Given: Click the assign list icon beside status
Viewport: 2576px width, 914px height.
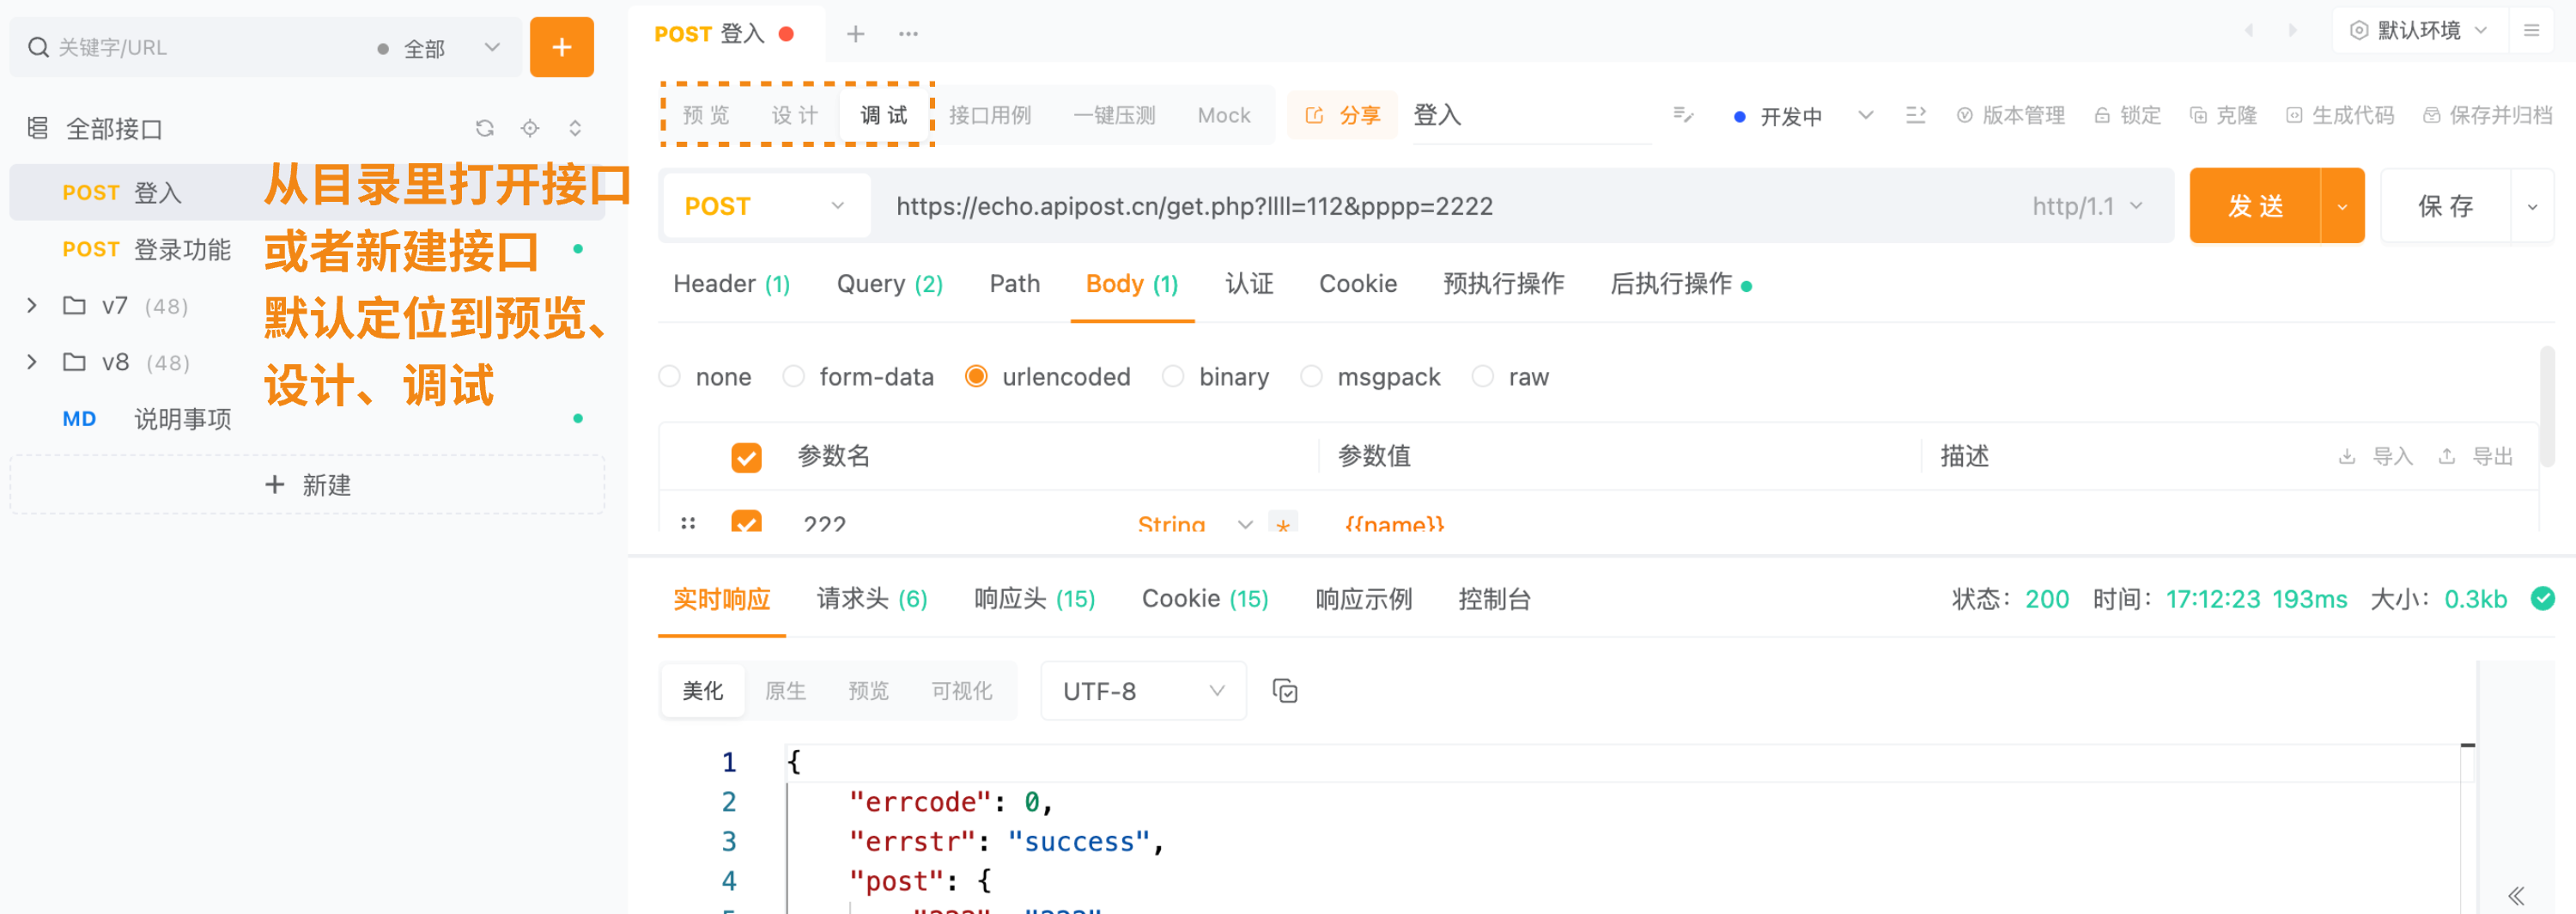Looking at the screenshot, I should point(1915,115).
